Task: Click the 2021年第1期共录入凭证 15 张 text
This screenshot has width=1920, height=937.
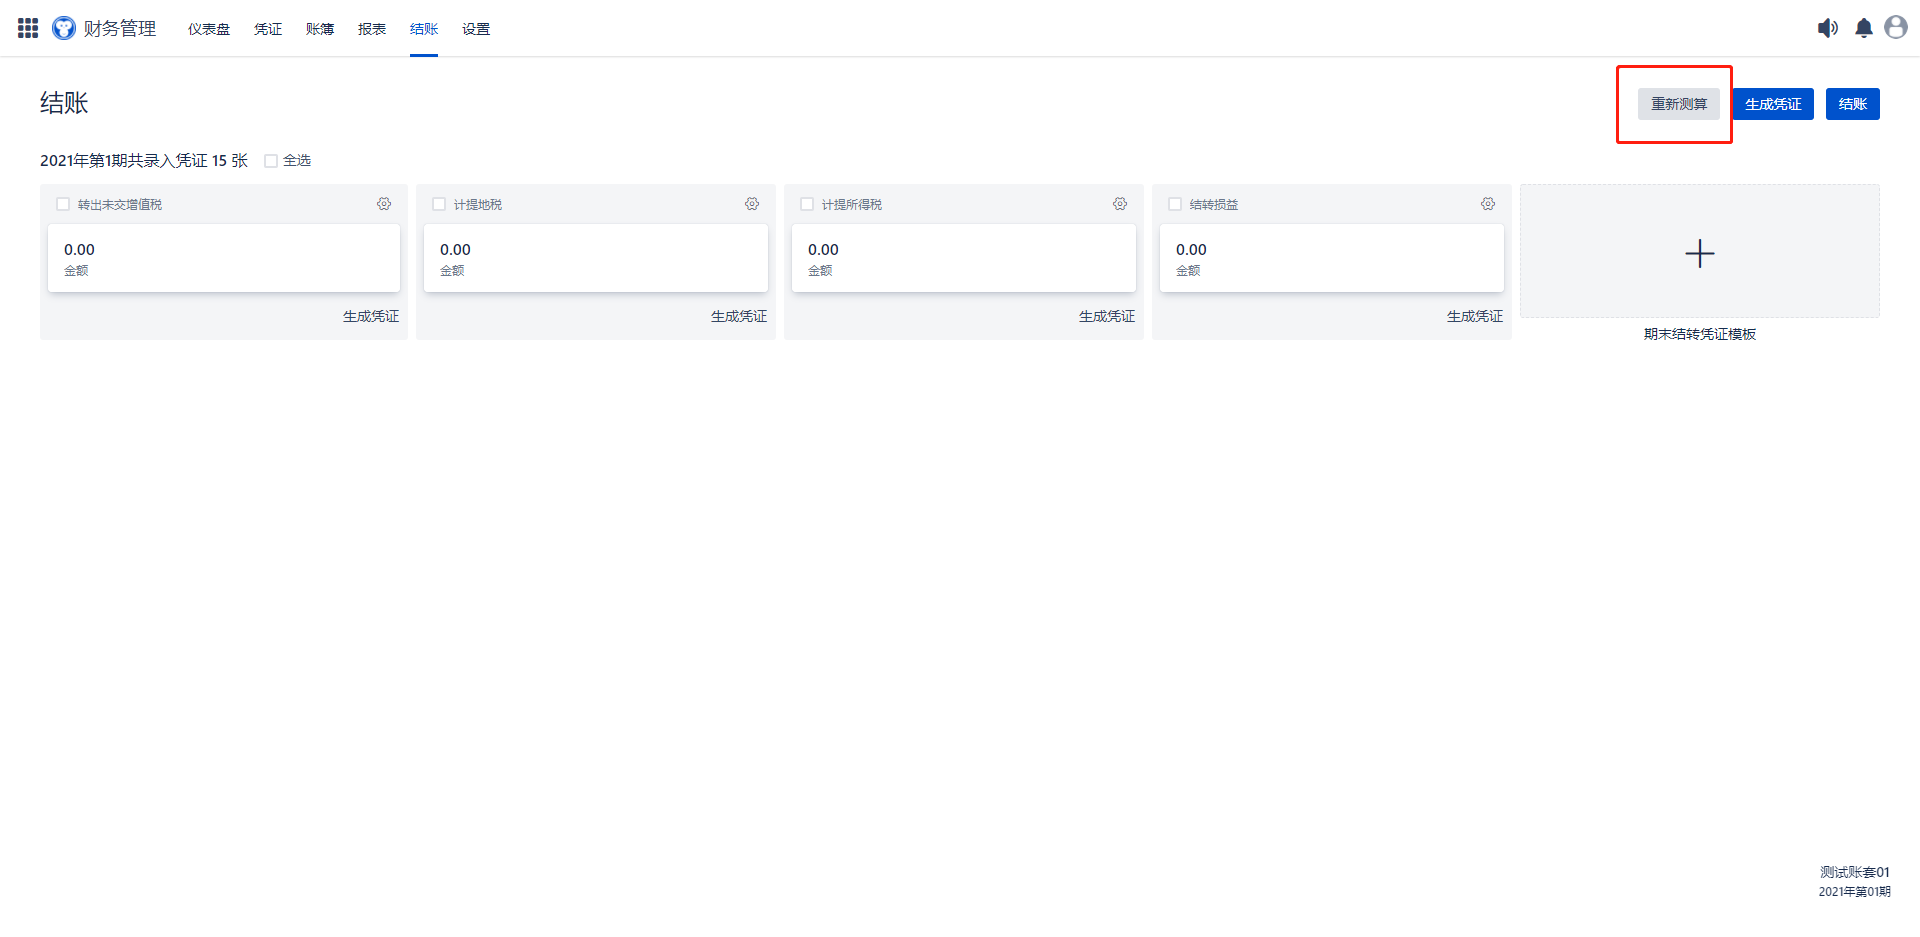Action: (x=144, y=161)
